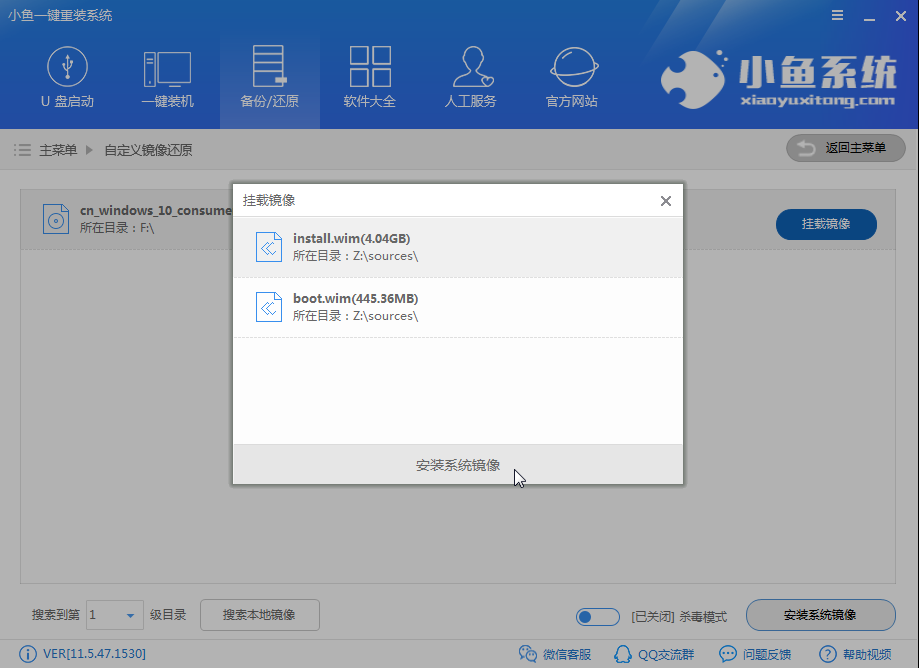
Task: Click the 返回主菜单 button
Action: (845, 148)
